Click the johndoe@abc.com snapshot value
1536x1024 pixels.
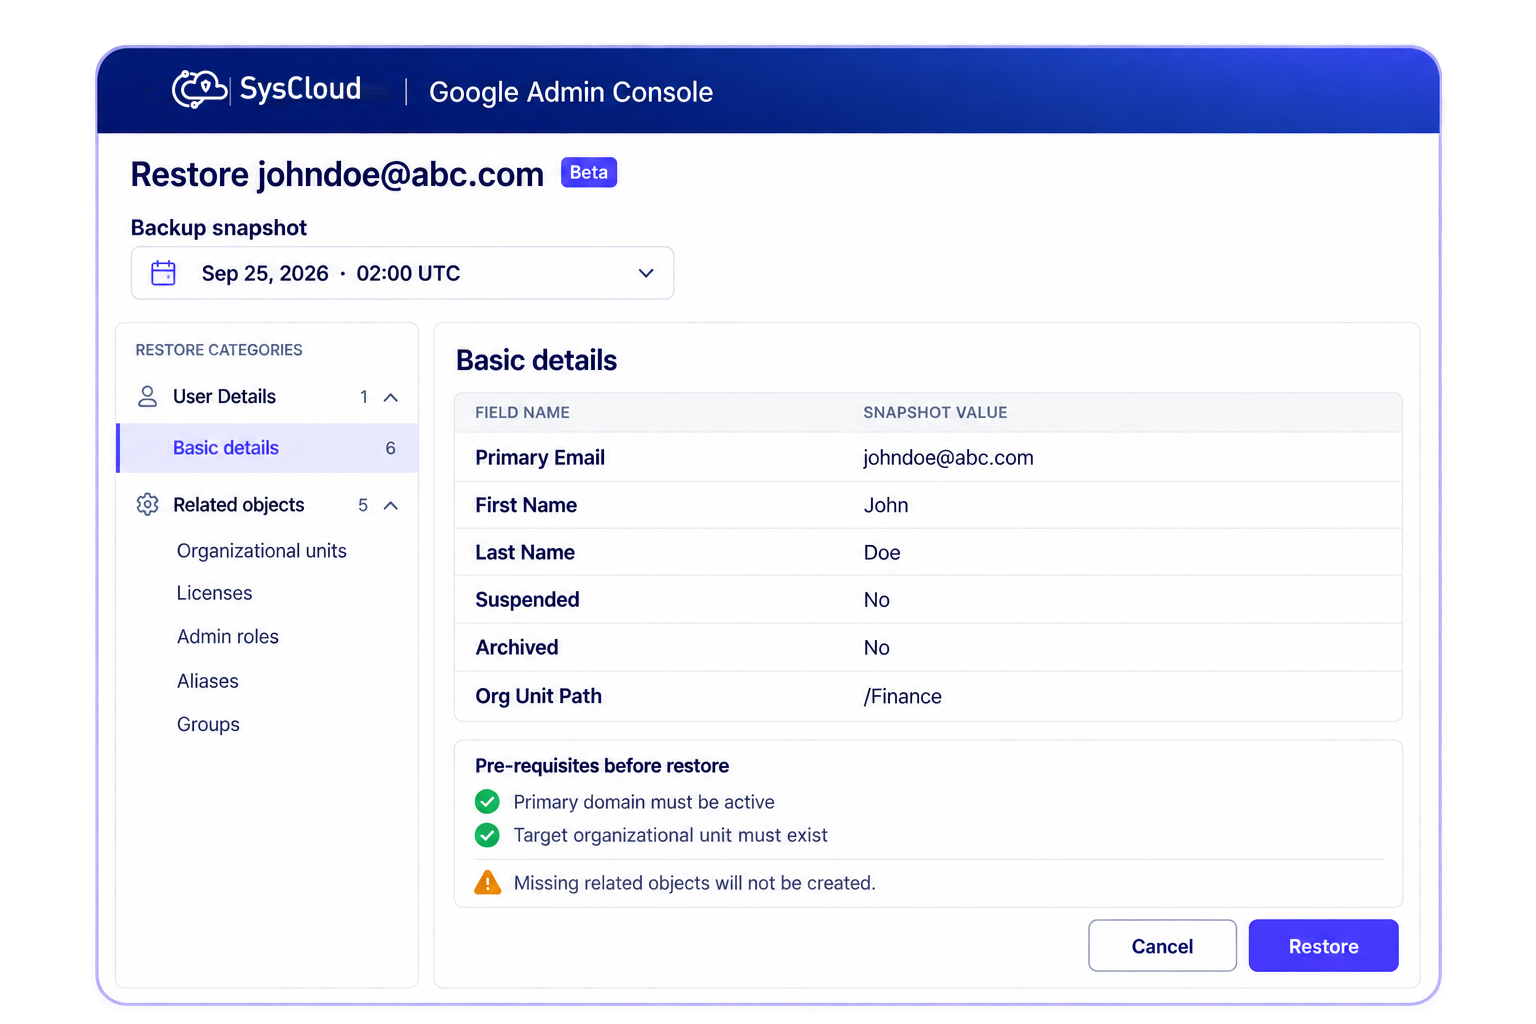pyautogui.click(x=948, y=458)
